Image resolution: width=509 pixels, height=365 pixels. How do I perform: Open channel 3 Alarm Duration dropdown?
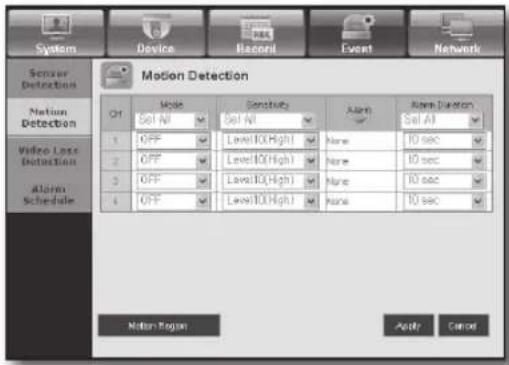point(444,180)
